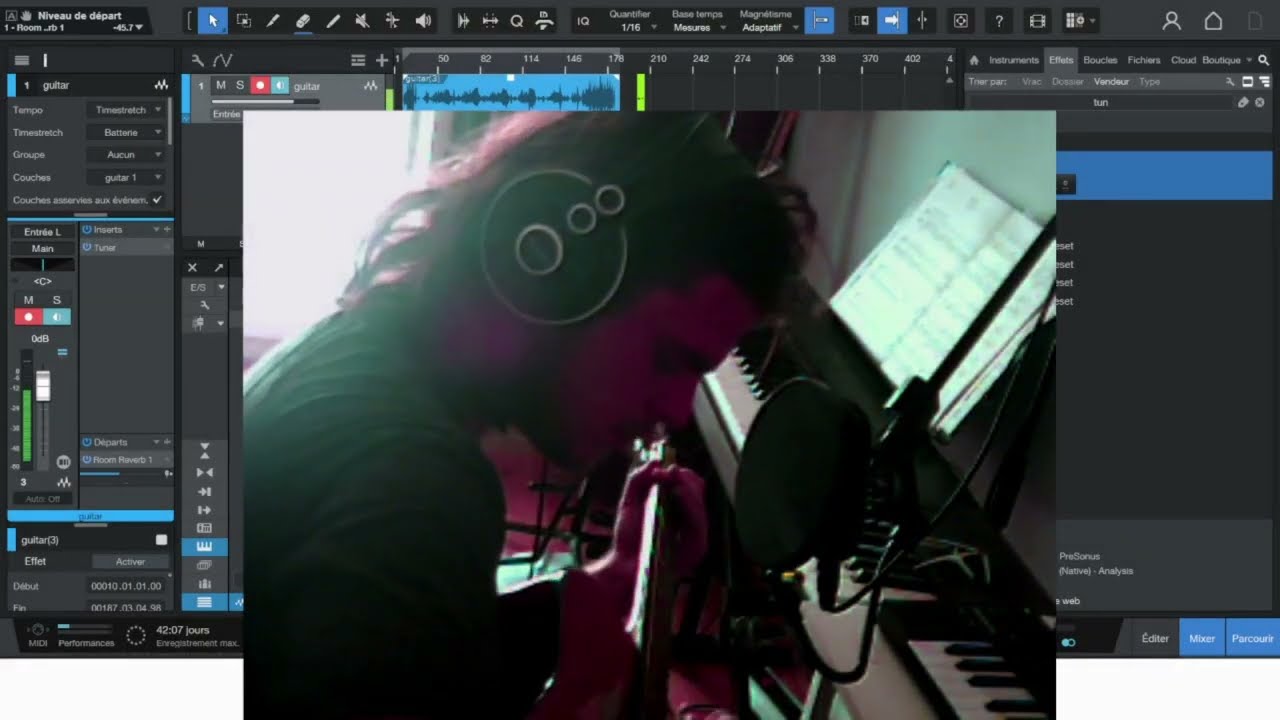Click the IQ button in toolbar
Image resolution: width=1280 pixels, height=720 pixels.
coord(583,21)
